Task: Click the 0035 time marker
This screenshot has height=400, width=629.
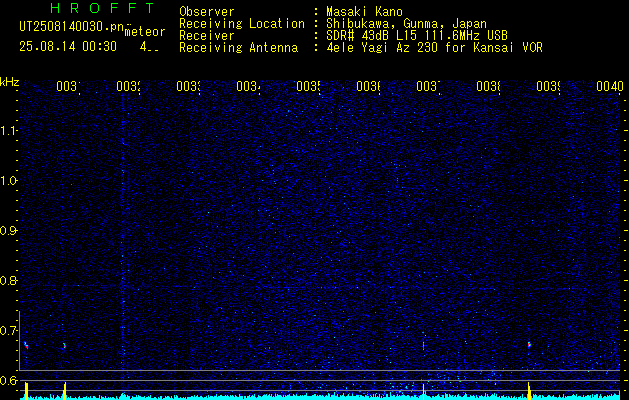Action: pos(308,86)
